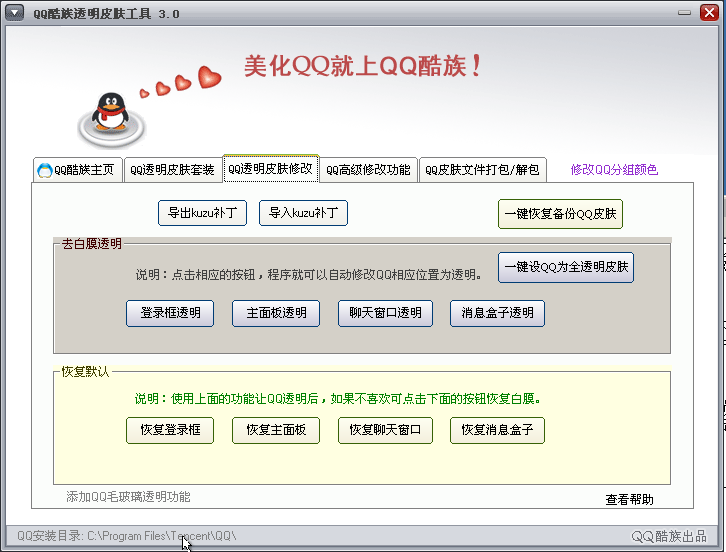Click the penguin icon on QQ酷族主页 tab
Image resolution: width=726 pixels, height=552 pixels.
click(x=45, y=170)
